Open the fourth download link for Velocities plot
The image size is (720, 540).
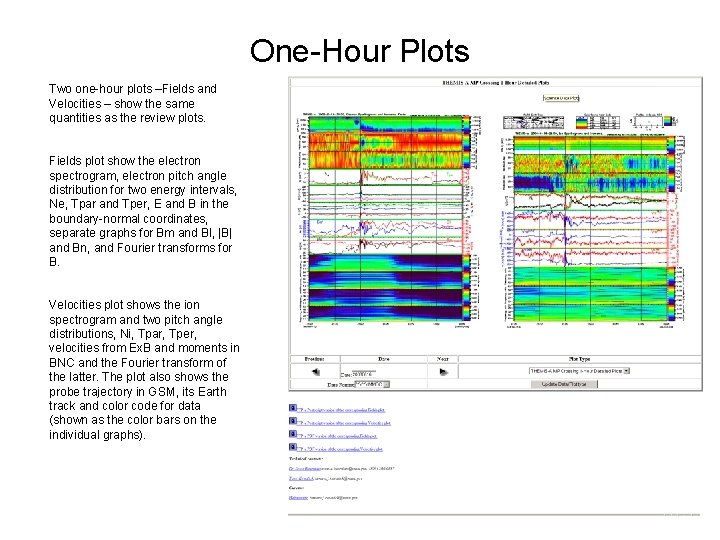click(341, 449)
